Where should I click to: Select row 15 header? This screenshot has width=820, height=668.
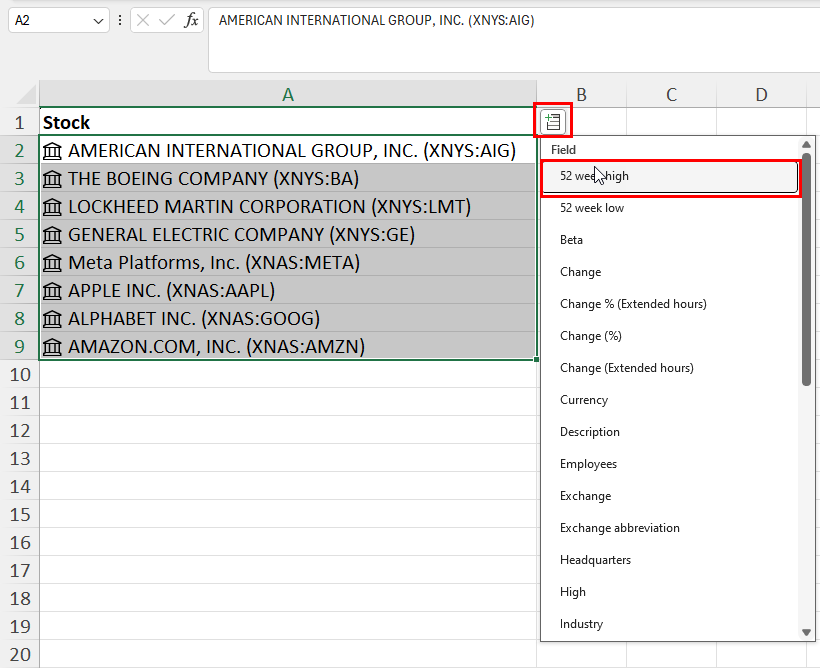click(x=20, y=515)
